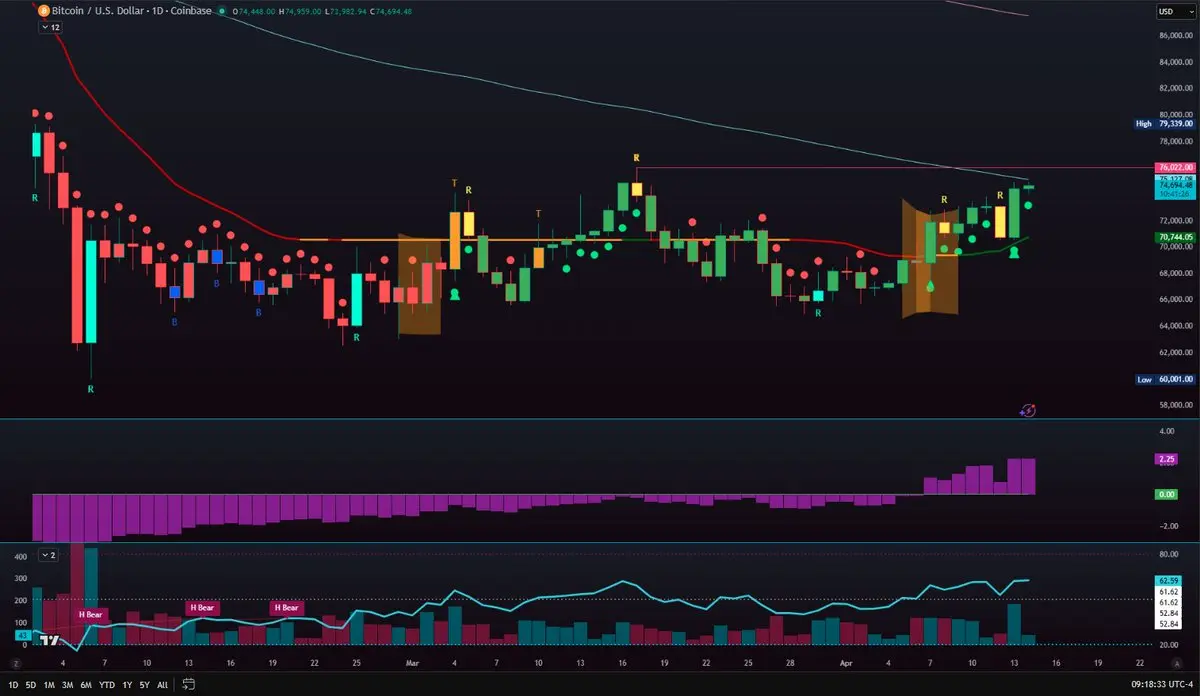Click the green 70,744.05 price label
Screen dimensions: 1200x696
1176,237
